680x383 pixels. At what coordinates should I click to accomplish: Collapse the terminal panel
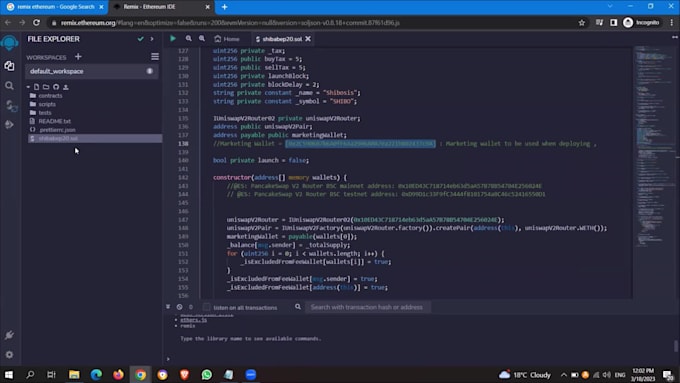[168, 307]
